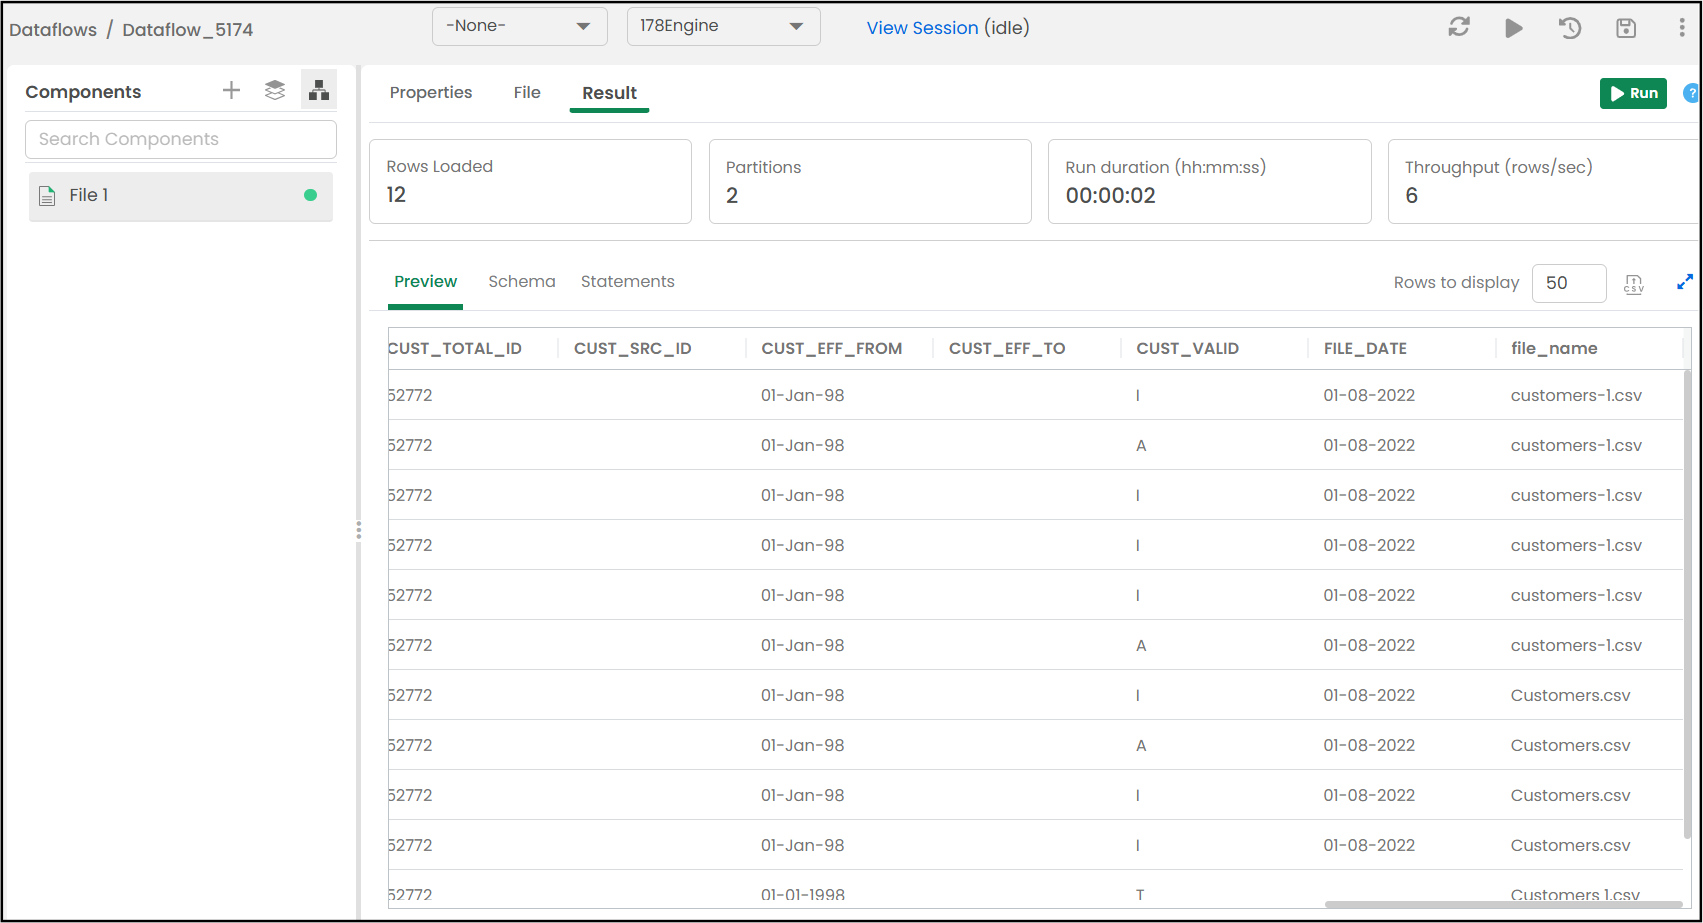Click the play icon in top toolbar
1703x923 pixels.
coord(1514,28)
